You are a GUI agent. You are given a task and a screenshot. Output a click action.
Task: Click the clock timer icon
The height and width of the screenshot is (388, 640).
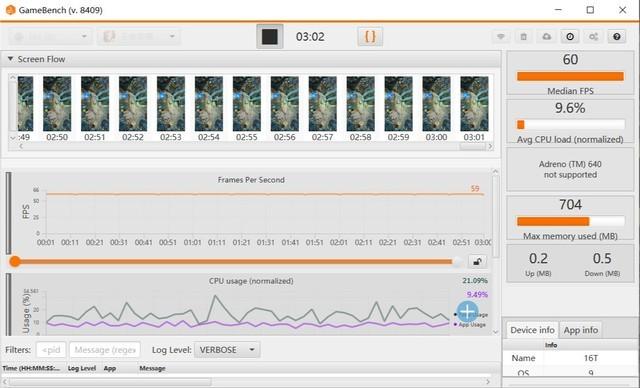point(570,37)
